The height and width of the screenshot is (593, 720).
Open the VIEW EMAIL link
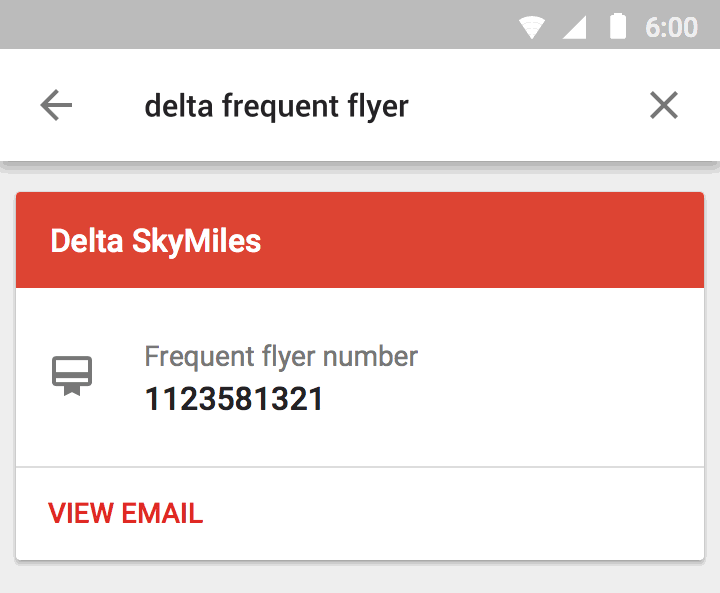point(126,514)
